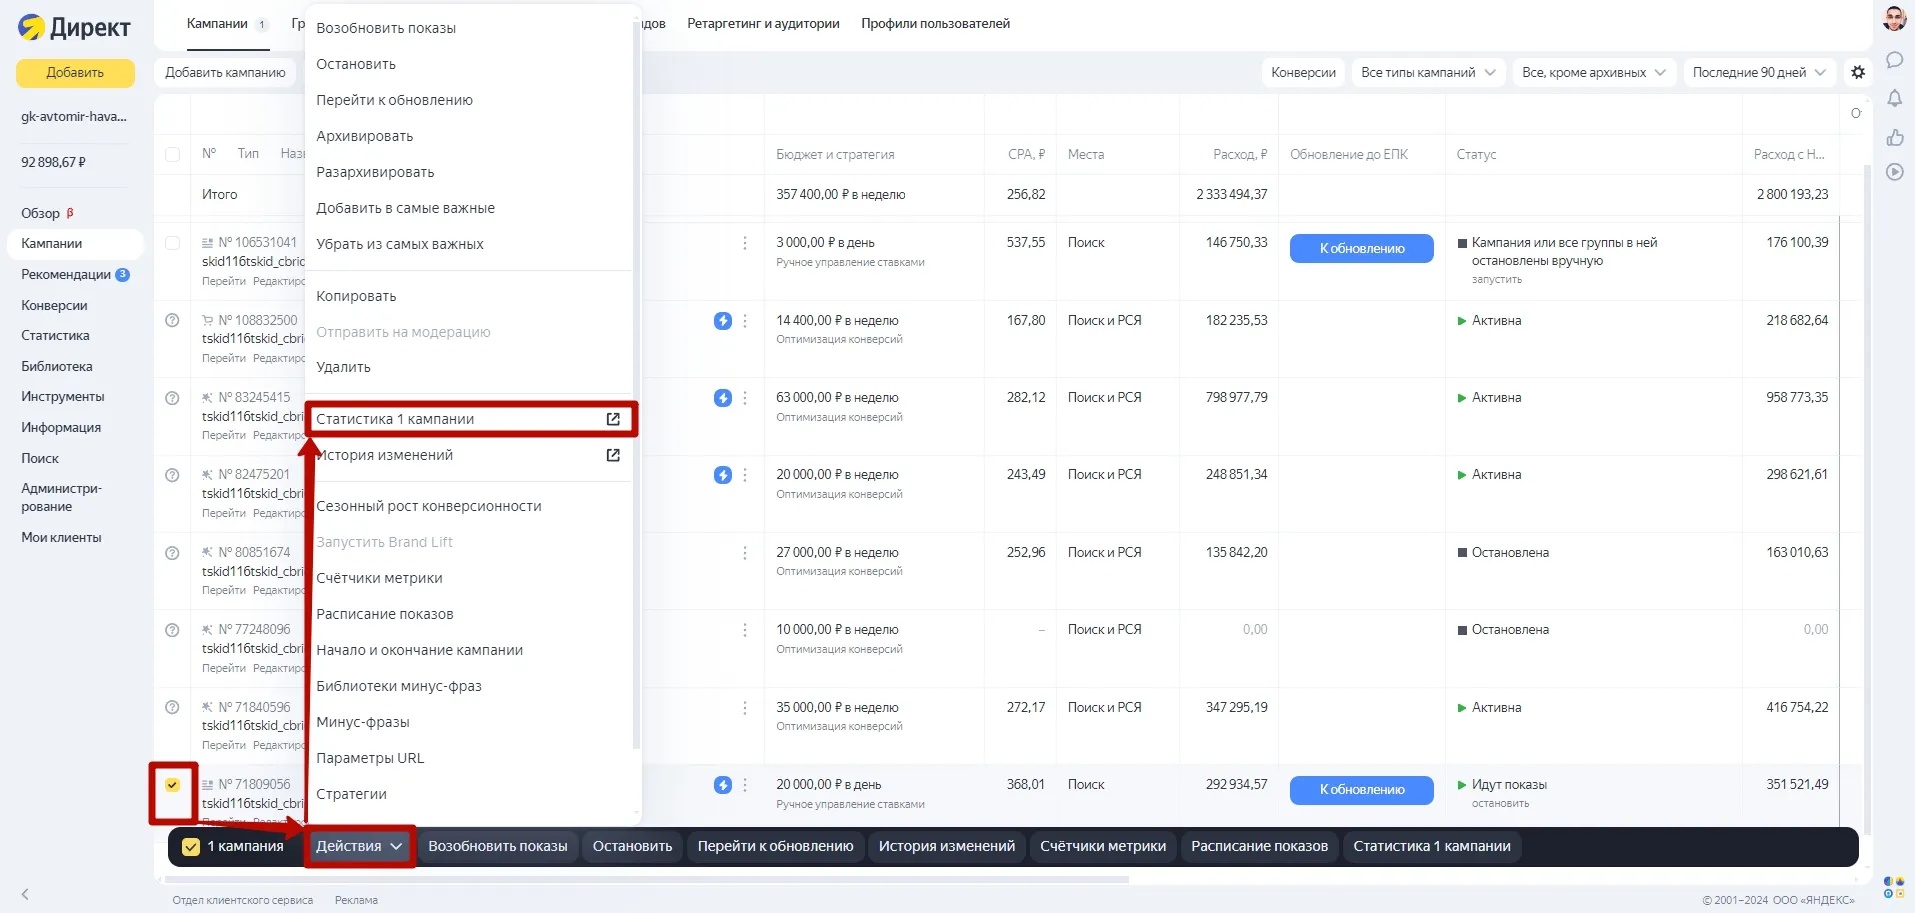Click the lightning icon on campaign 108832500

tap(722, 321)
